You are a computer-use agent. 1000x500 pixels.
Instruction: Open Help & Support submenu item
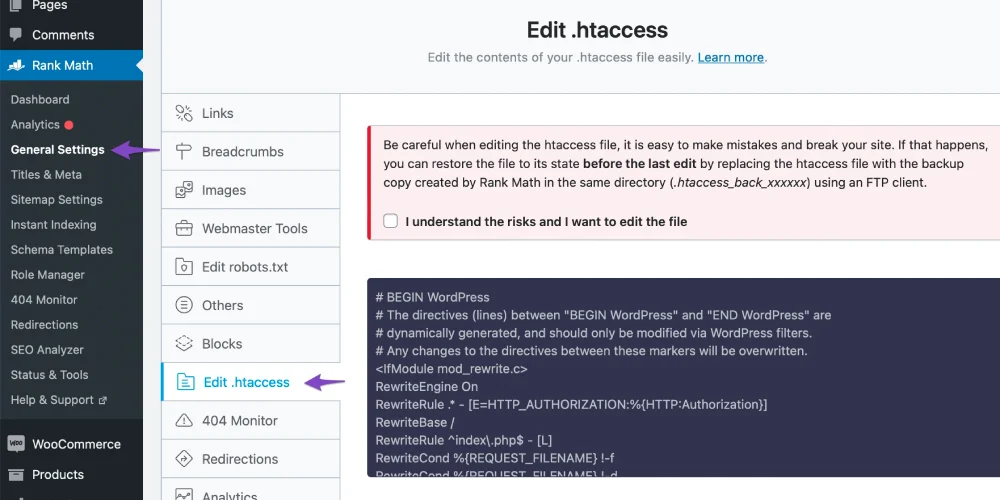52,400
